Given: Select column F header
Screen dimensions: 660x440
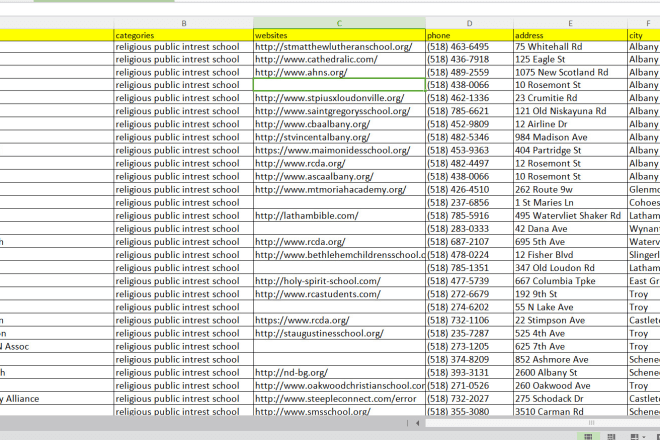Looking at the screenshot, I should click(x=644, y=24).
